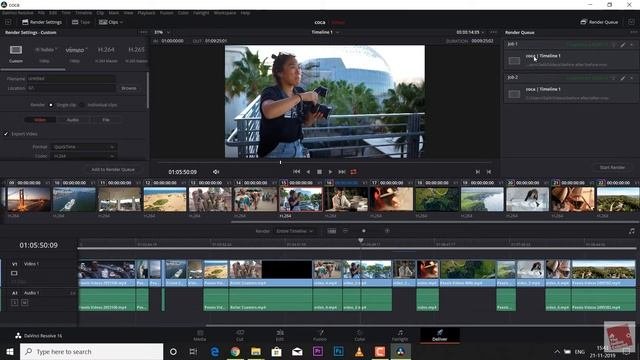Solo the Audio 1 track
The width and height of the screenshot is (640, 360).
14,302
